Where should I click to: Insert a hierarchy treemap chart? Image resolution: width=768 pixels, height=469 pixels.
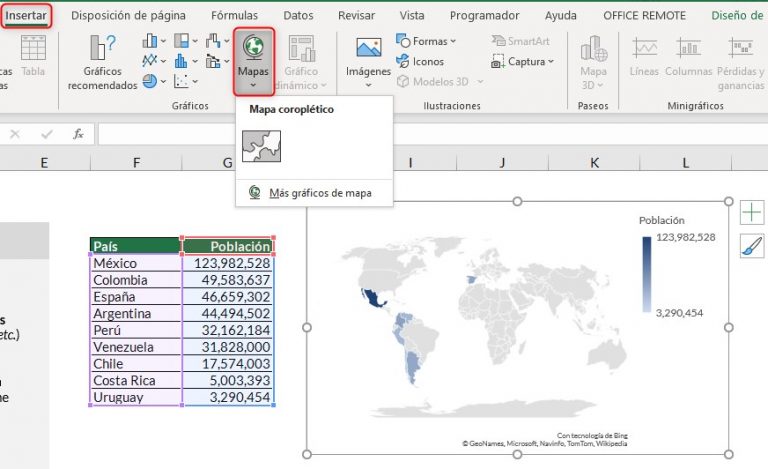point(186,41)
